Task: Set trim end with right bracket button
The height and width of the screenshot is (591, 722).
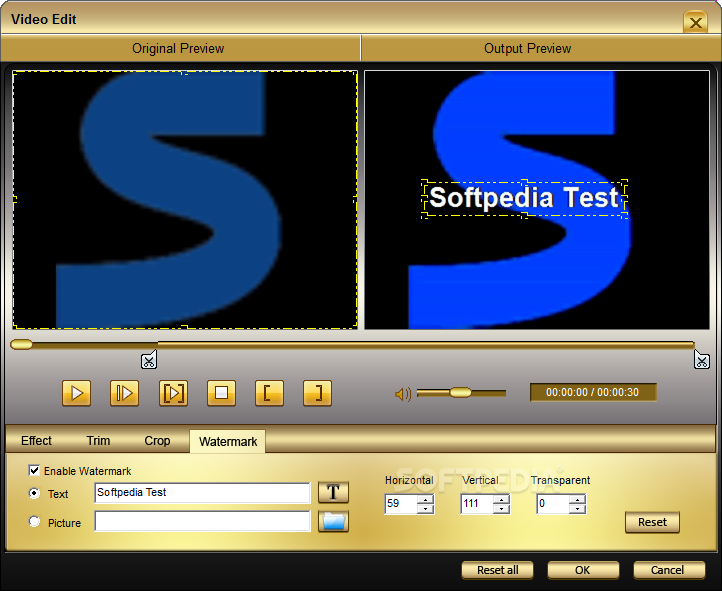Action: point(317,393)
